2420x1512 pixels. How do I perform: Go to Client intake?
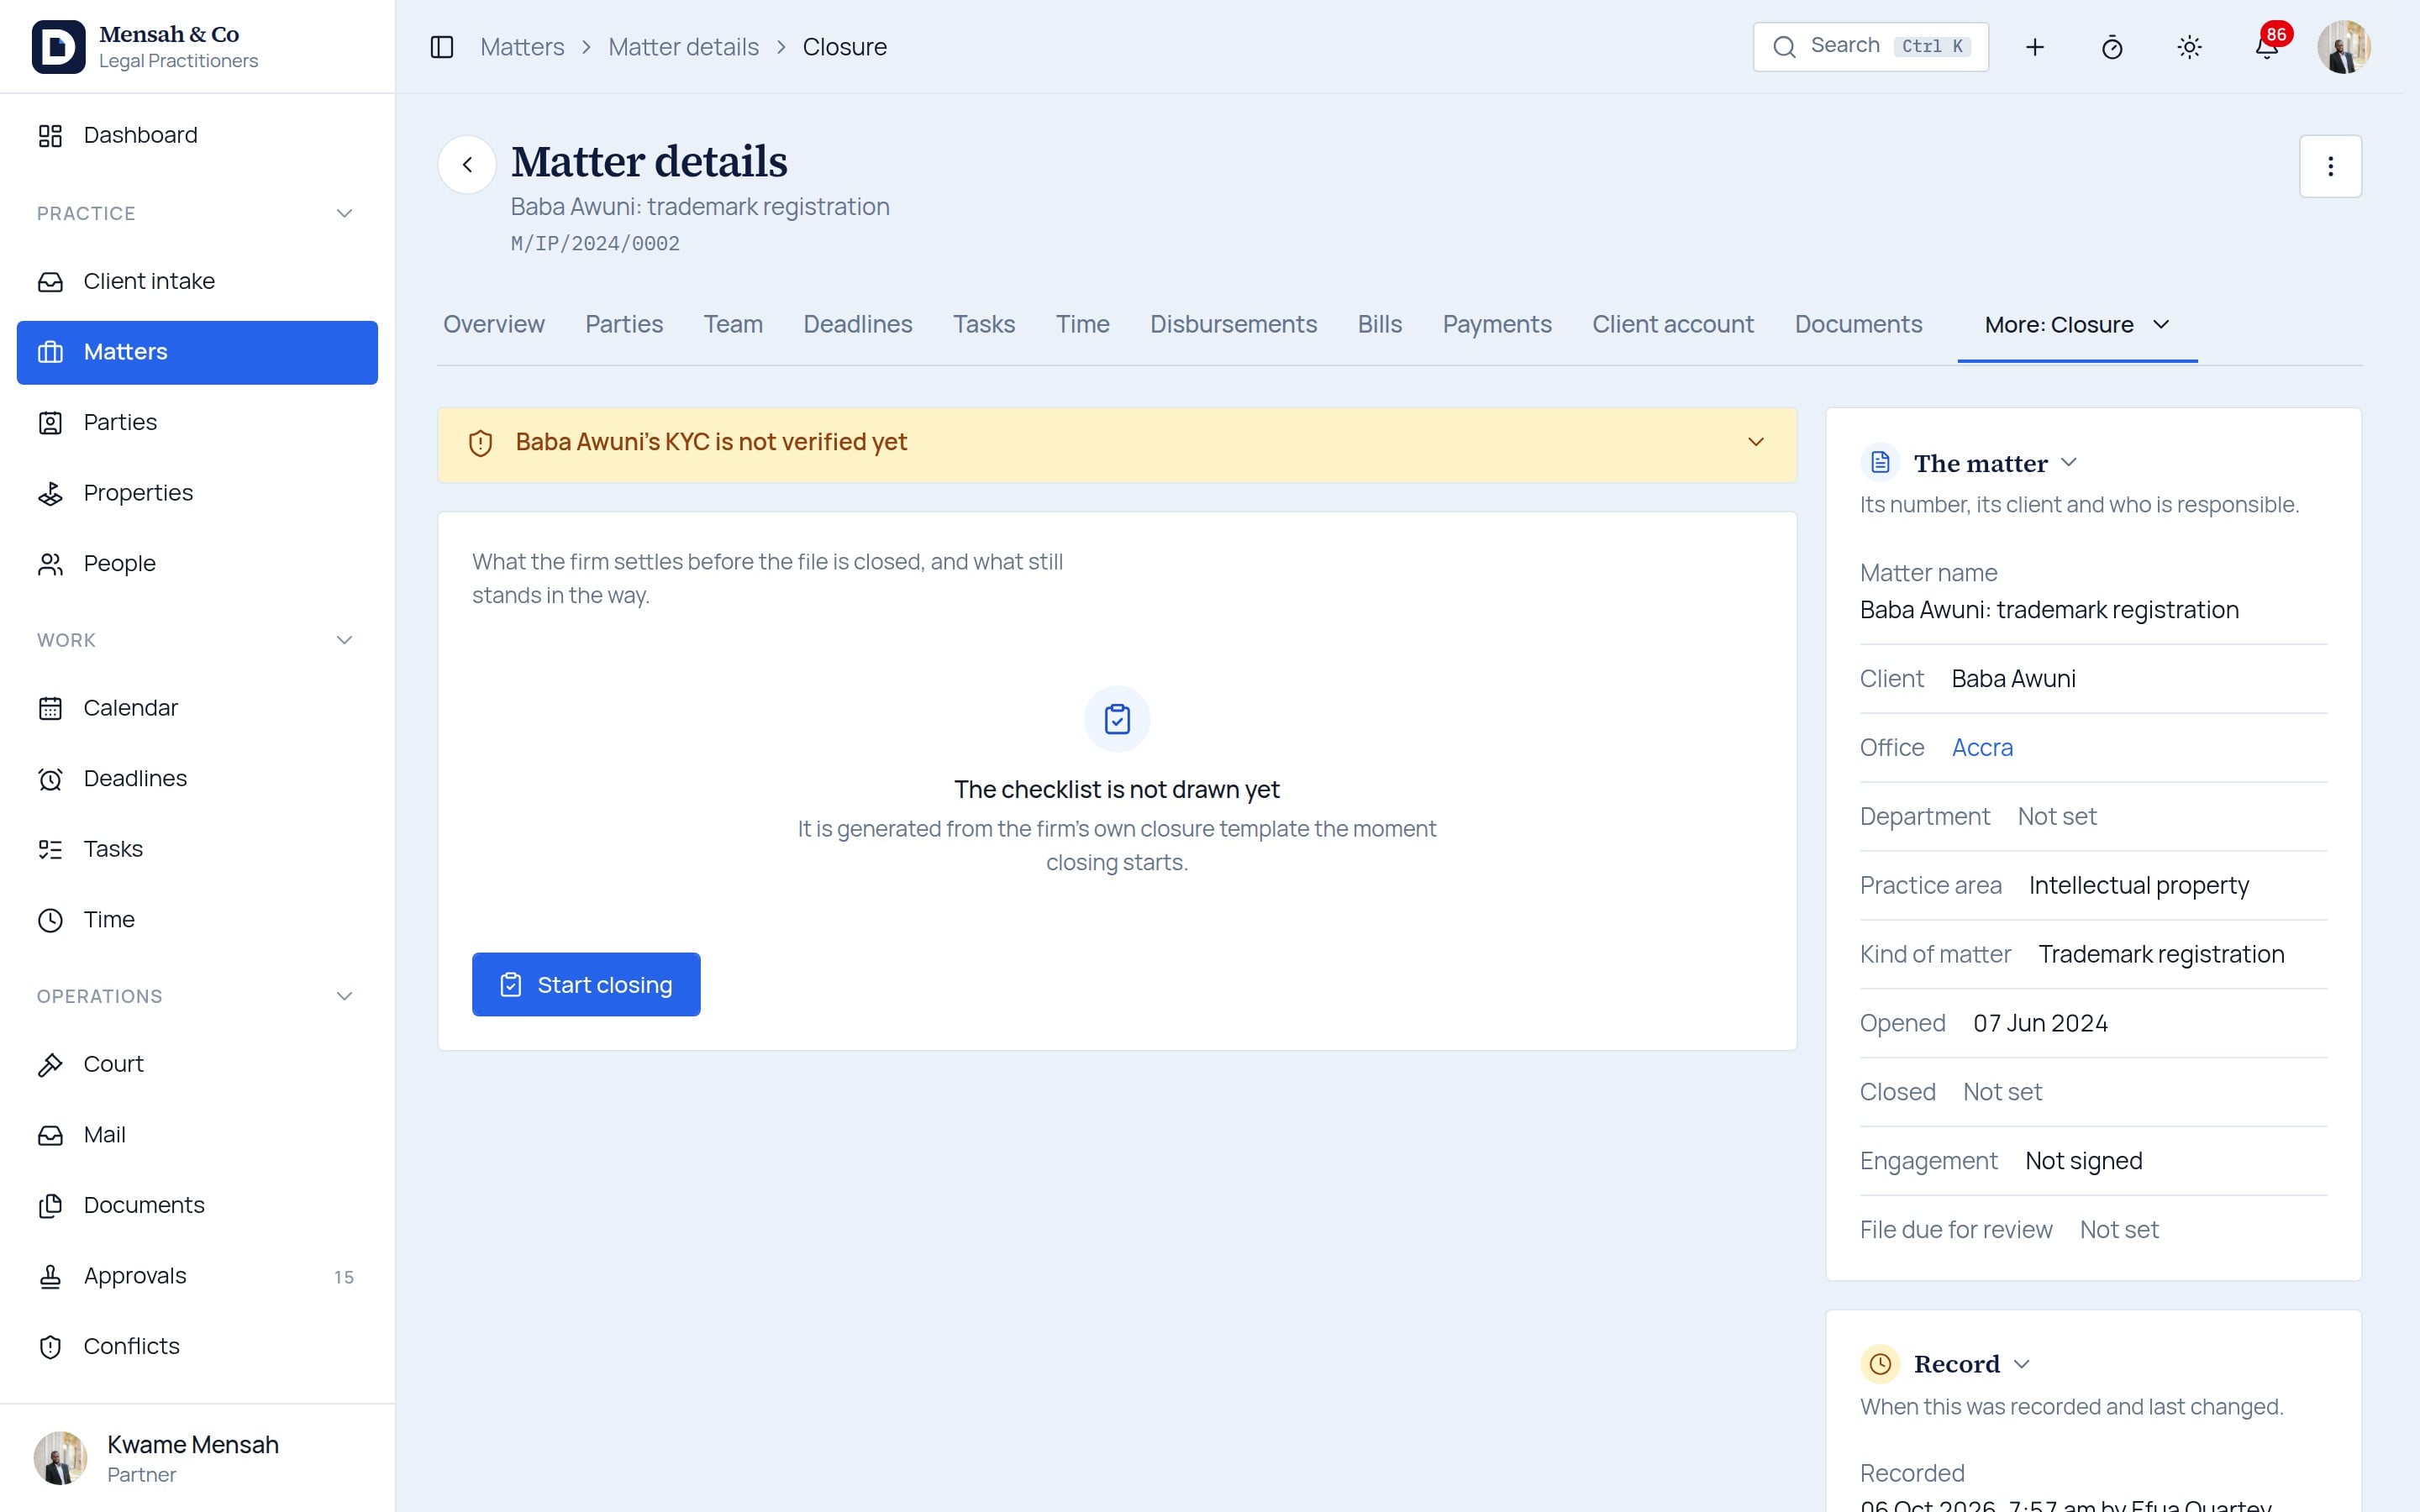197,281
